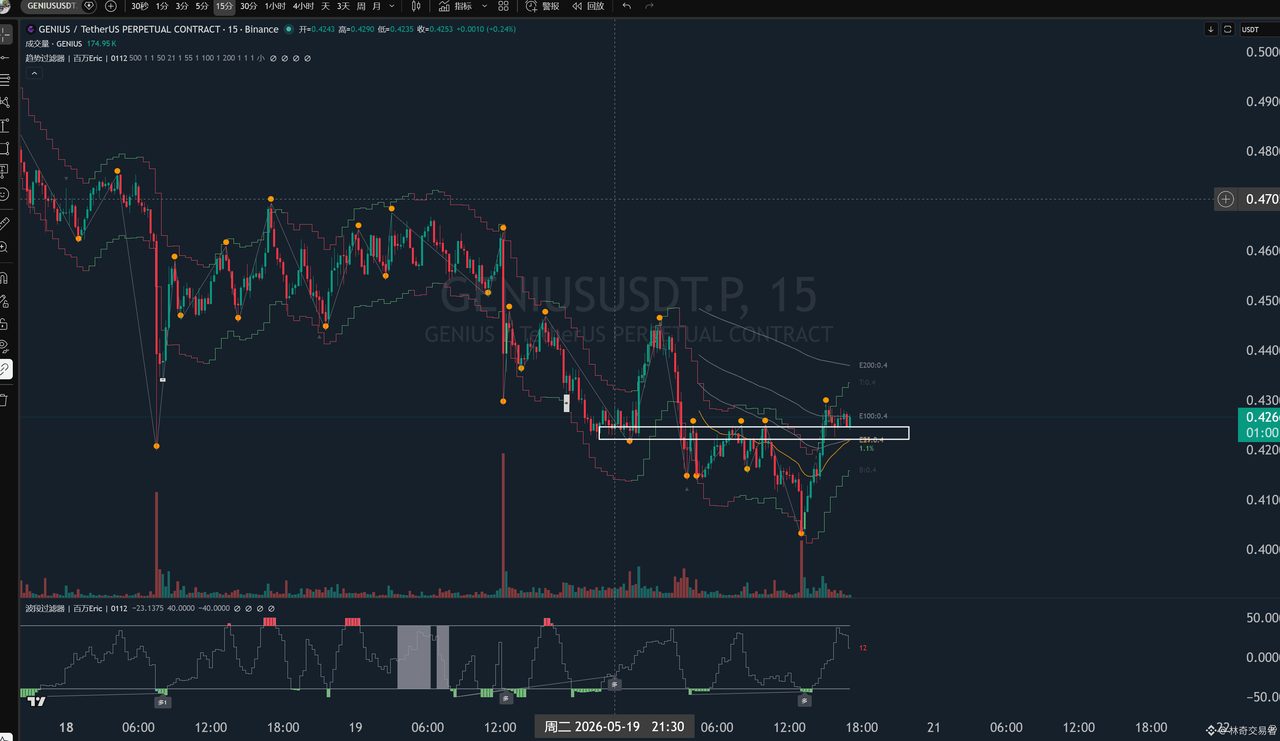Click the heart favorite icon beside symbol
Image resolution: width=1280 pixels, height=741 pixels.
(89, 6)
